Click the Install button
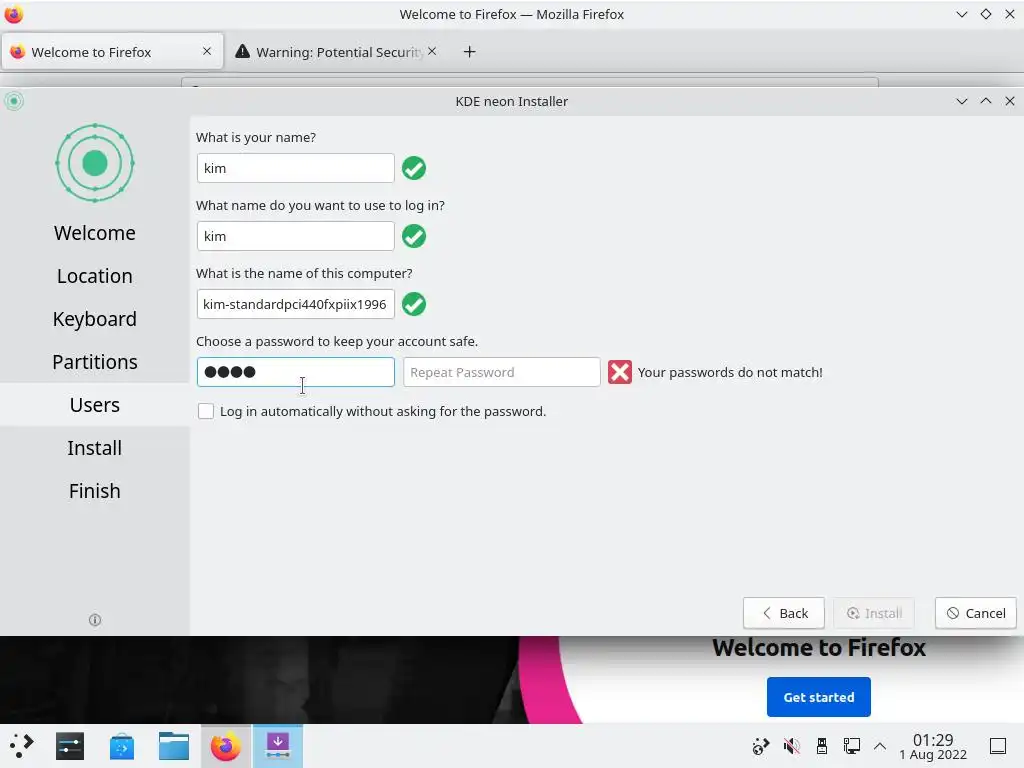Screen dimensions: 1024x768 coord(874,613)
